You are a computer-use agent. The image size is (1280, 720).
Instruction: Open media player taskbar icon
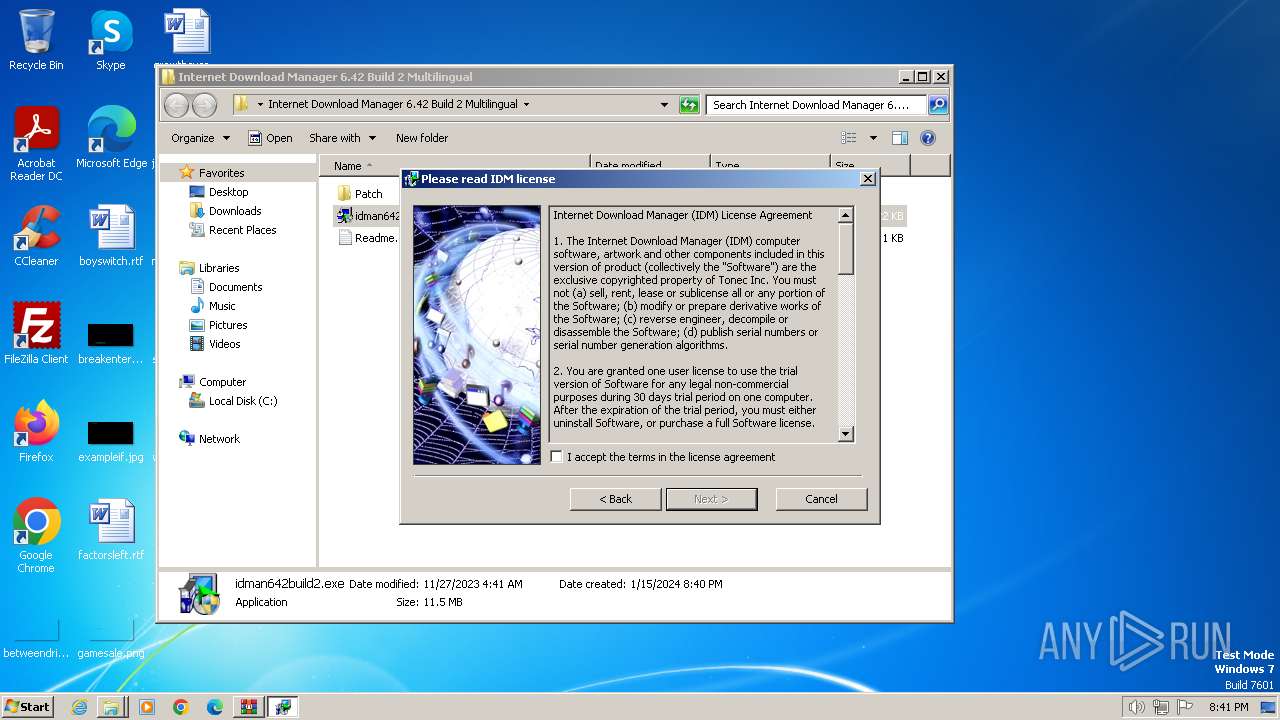(x=147, y=707)
